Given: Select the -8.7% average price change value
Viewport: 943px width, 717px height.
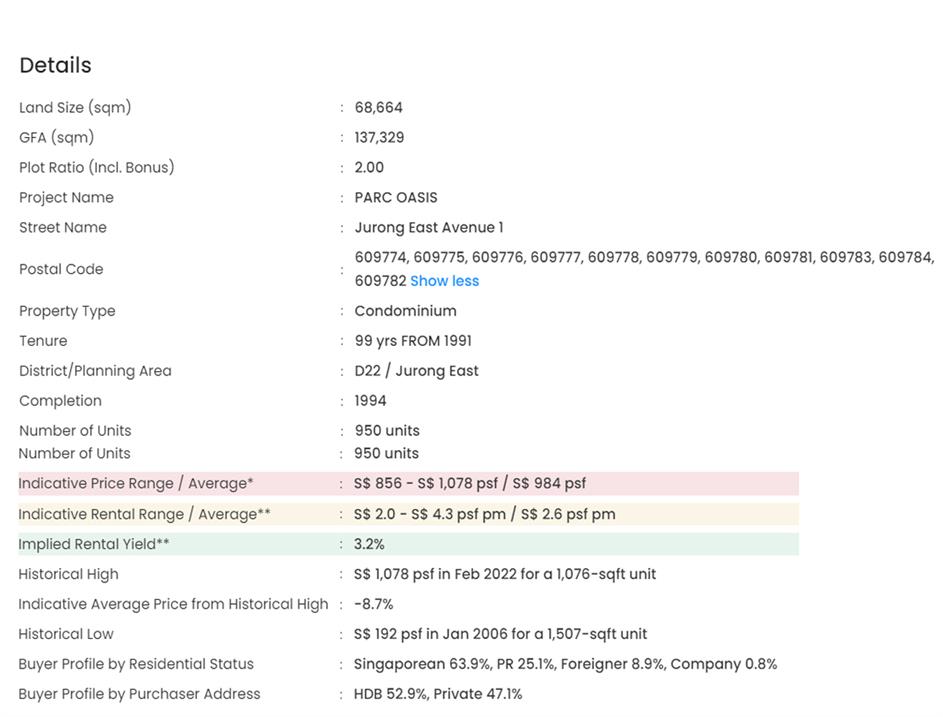Looking at the screenshot, I should coord(373,605).
